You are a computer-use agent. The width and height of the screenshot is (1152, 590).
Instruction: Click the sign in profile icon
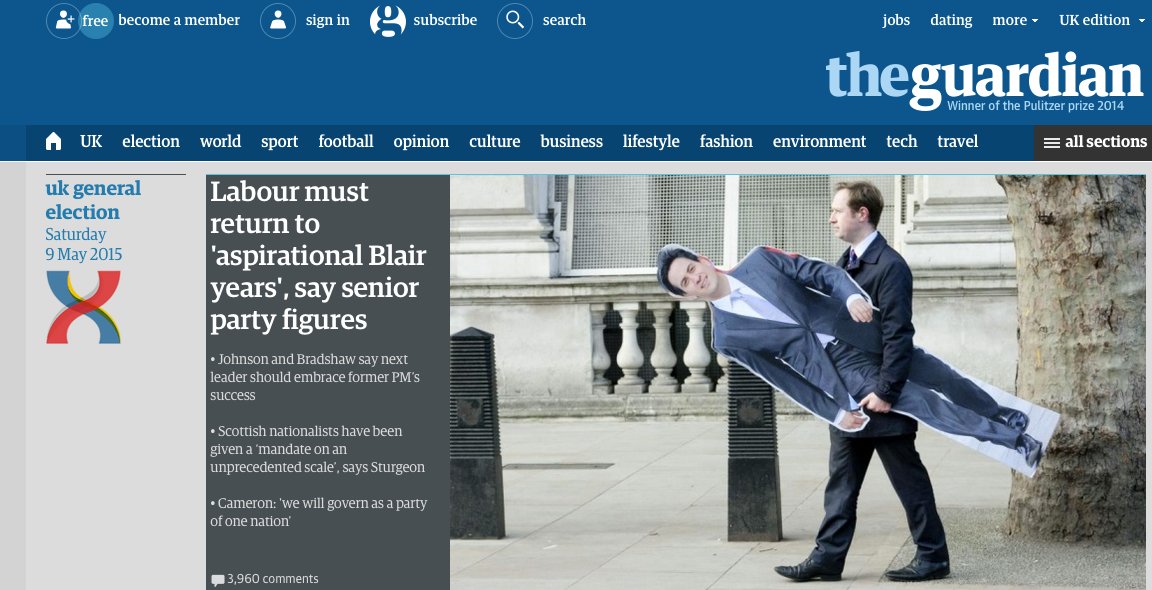[x=278, y=21]
